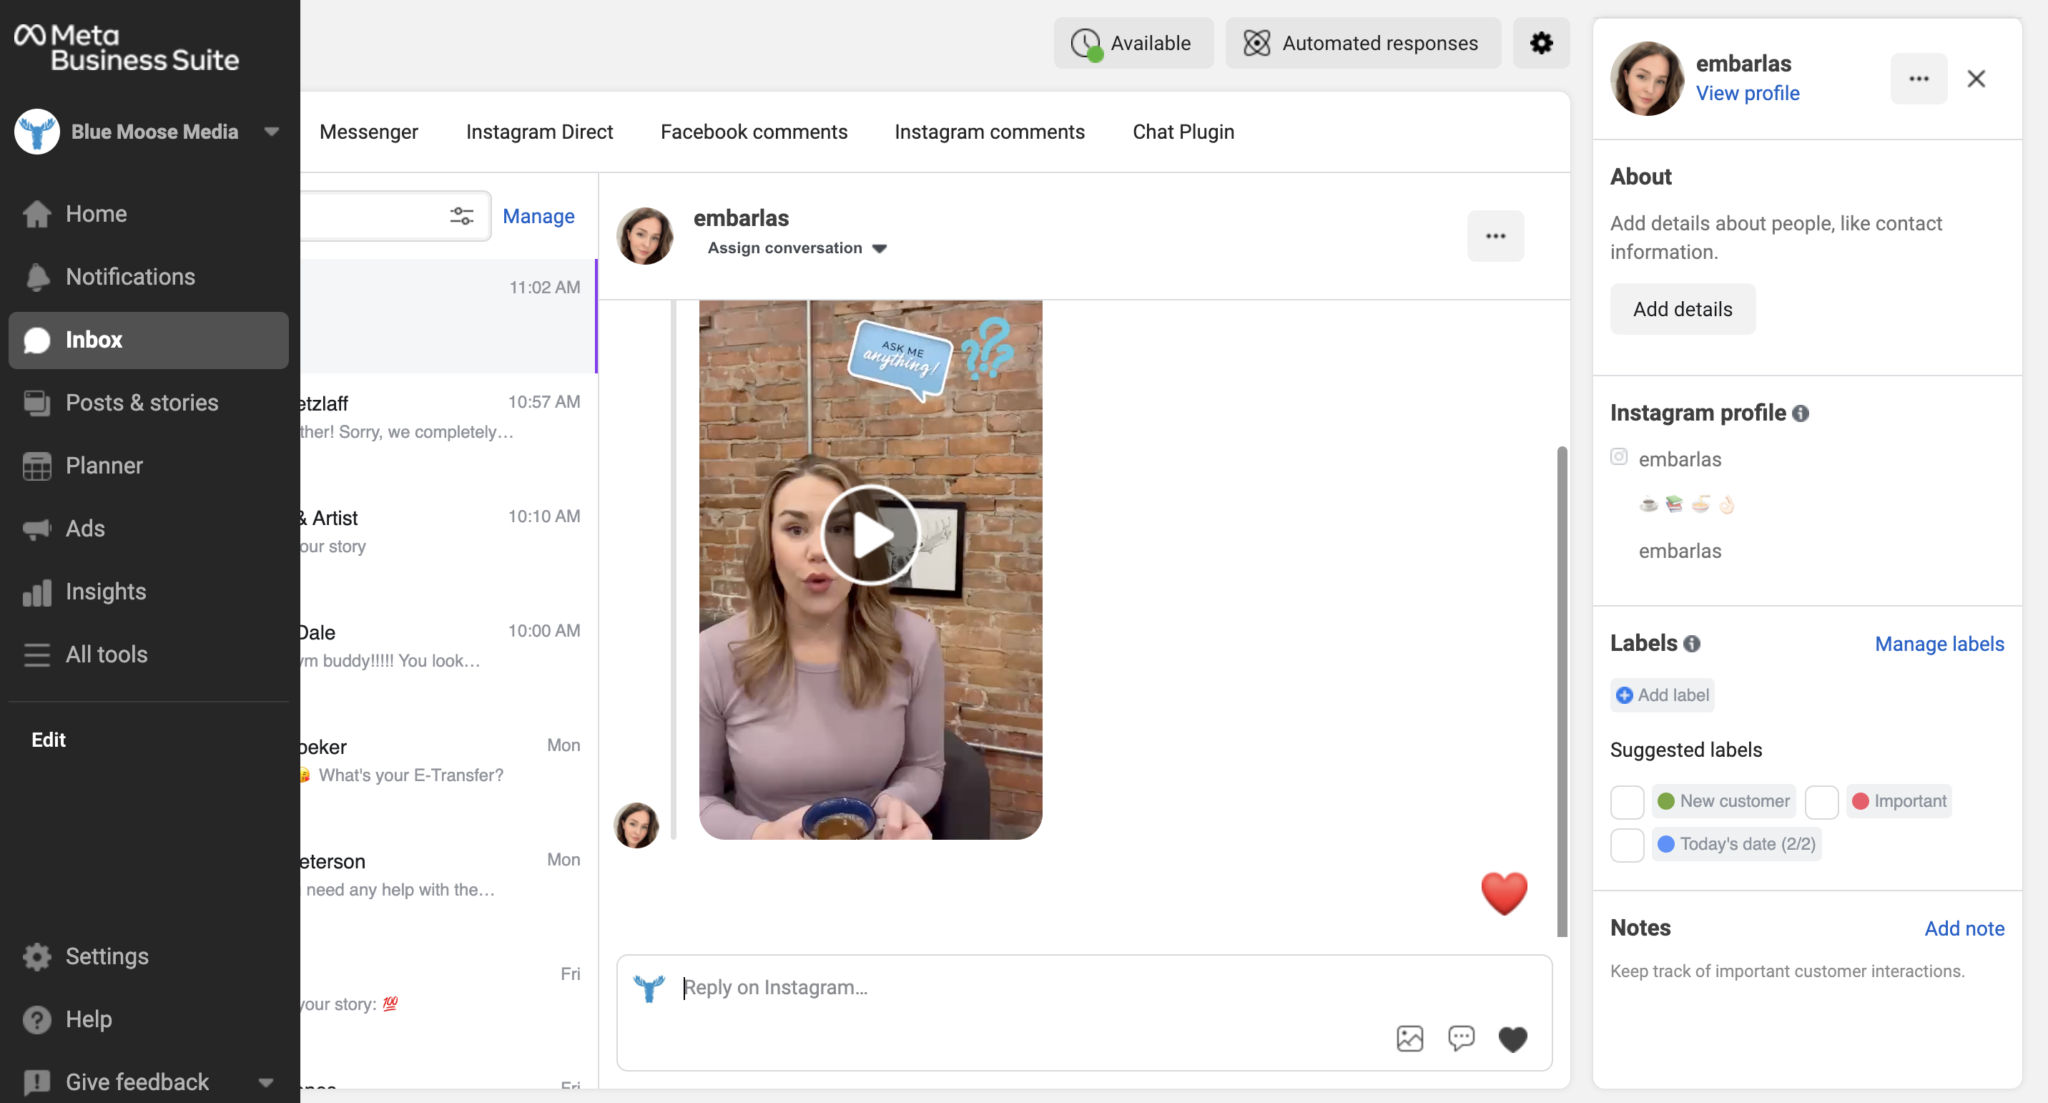Click Labels info icon
This screenshot has height=1103, width=2048.
point(1692,644)
